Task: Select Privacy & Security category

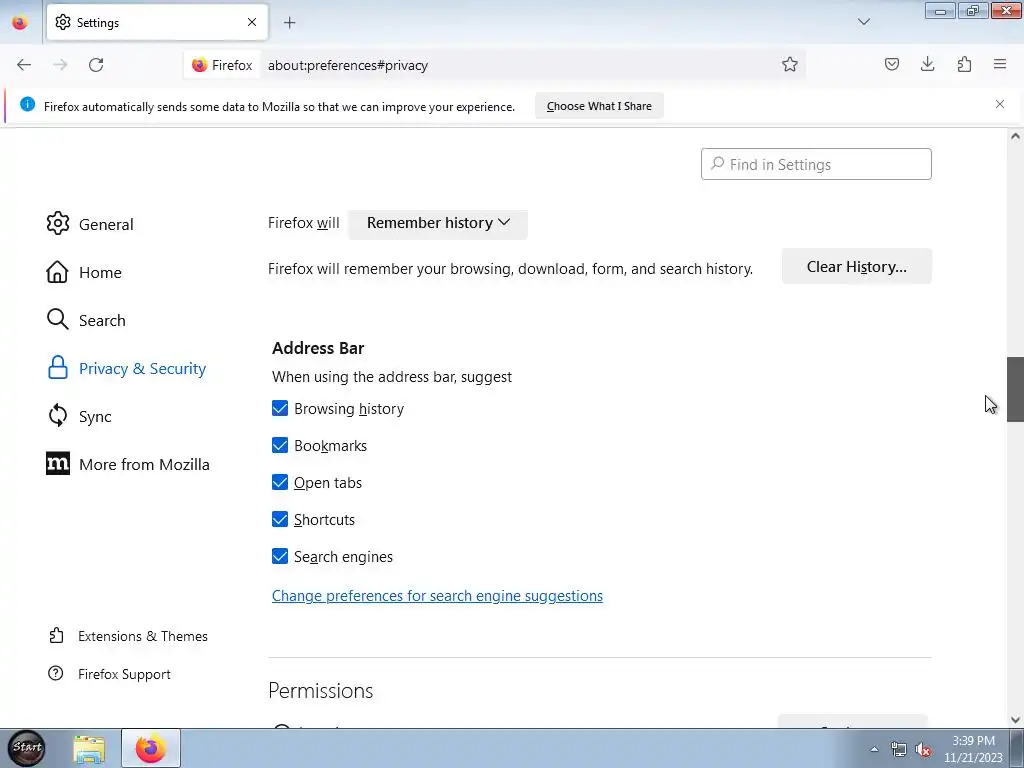Action: click(x=126, y=368)
